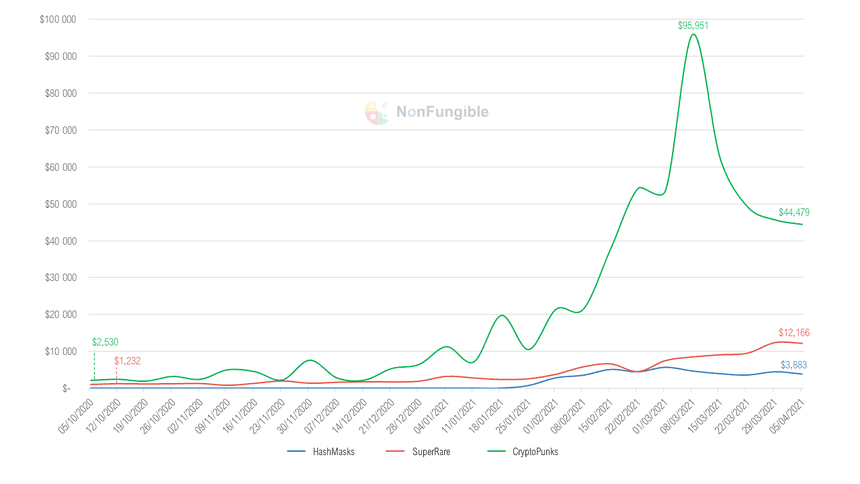
Task: Click the $3,883 HashMasks data label
Action: pyautogui.click(x=794, y=365)
